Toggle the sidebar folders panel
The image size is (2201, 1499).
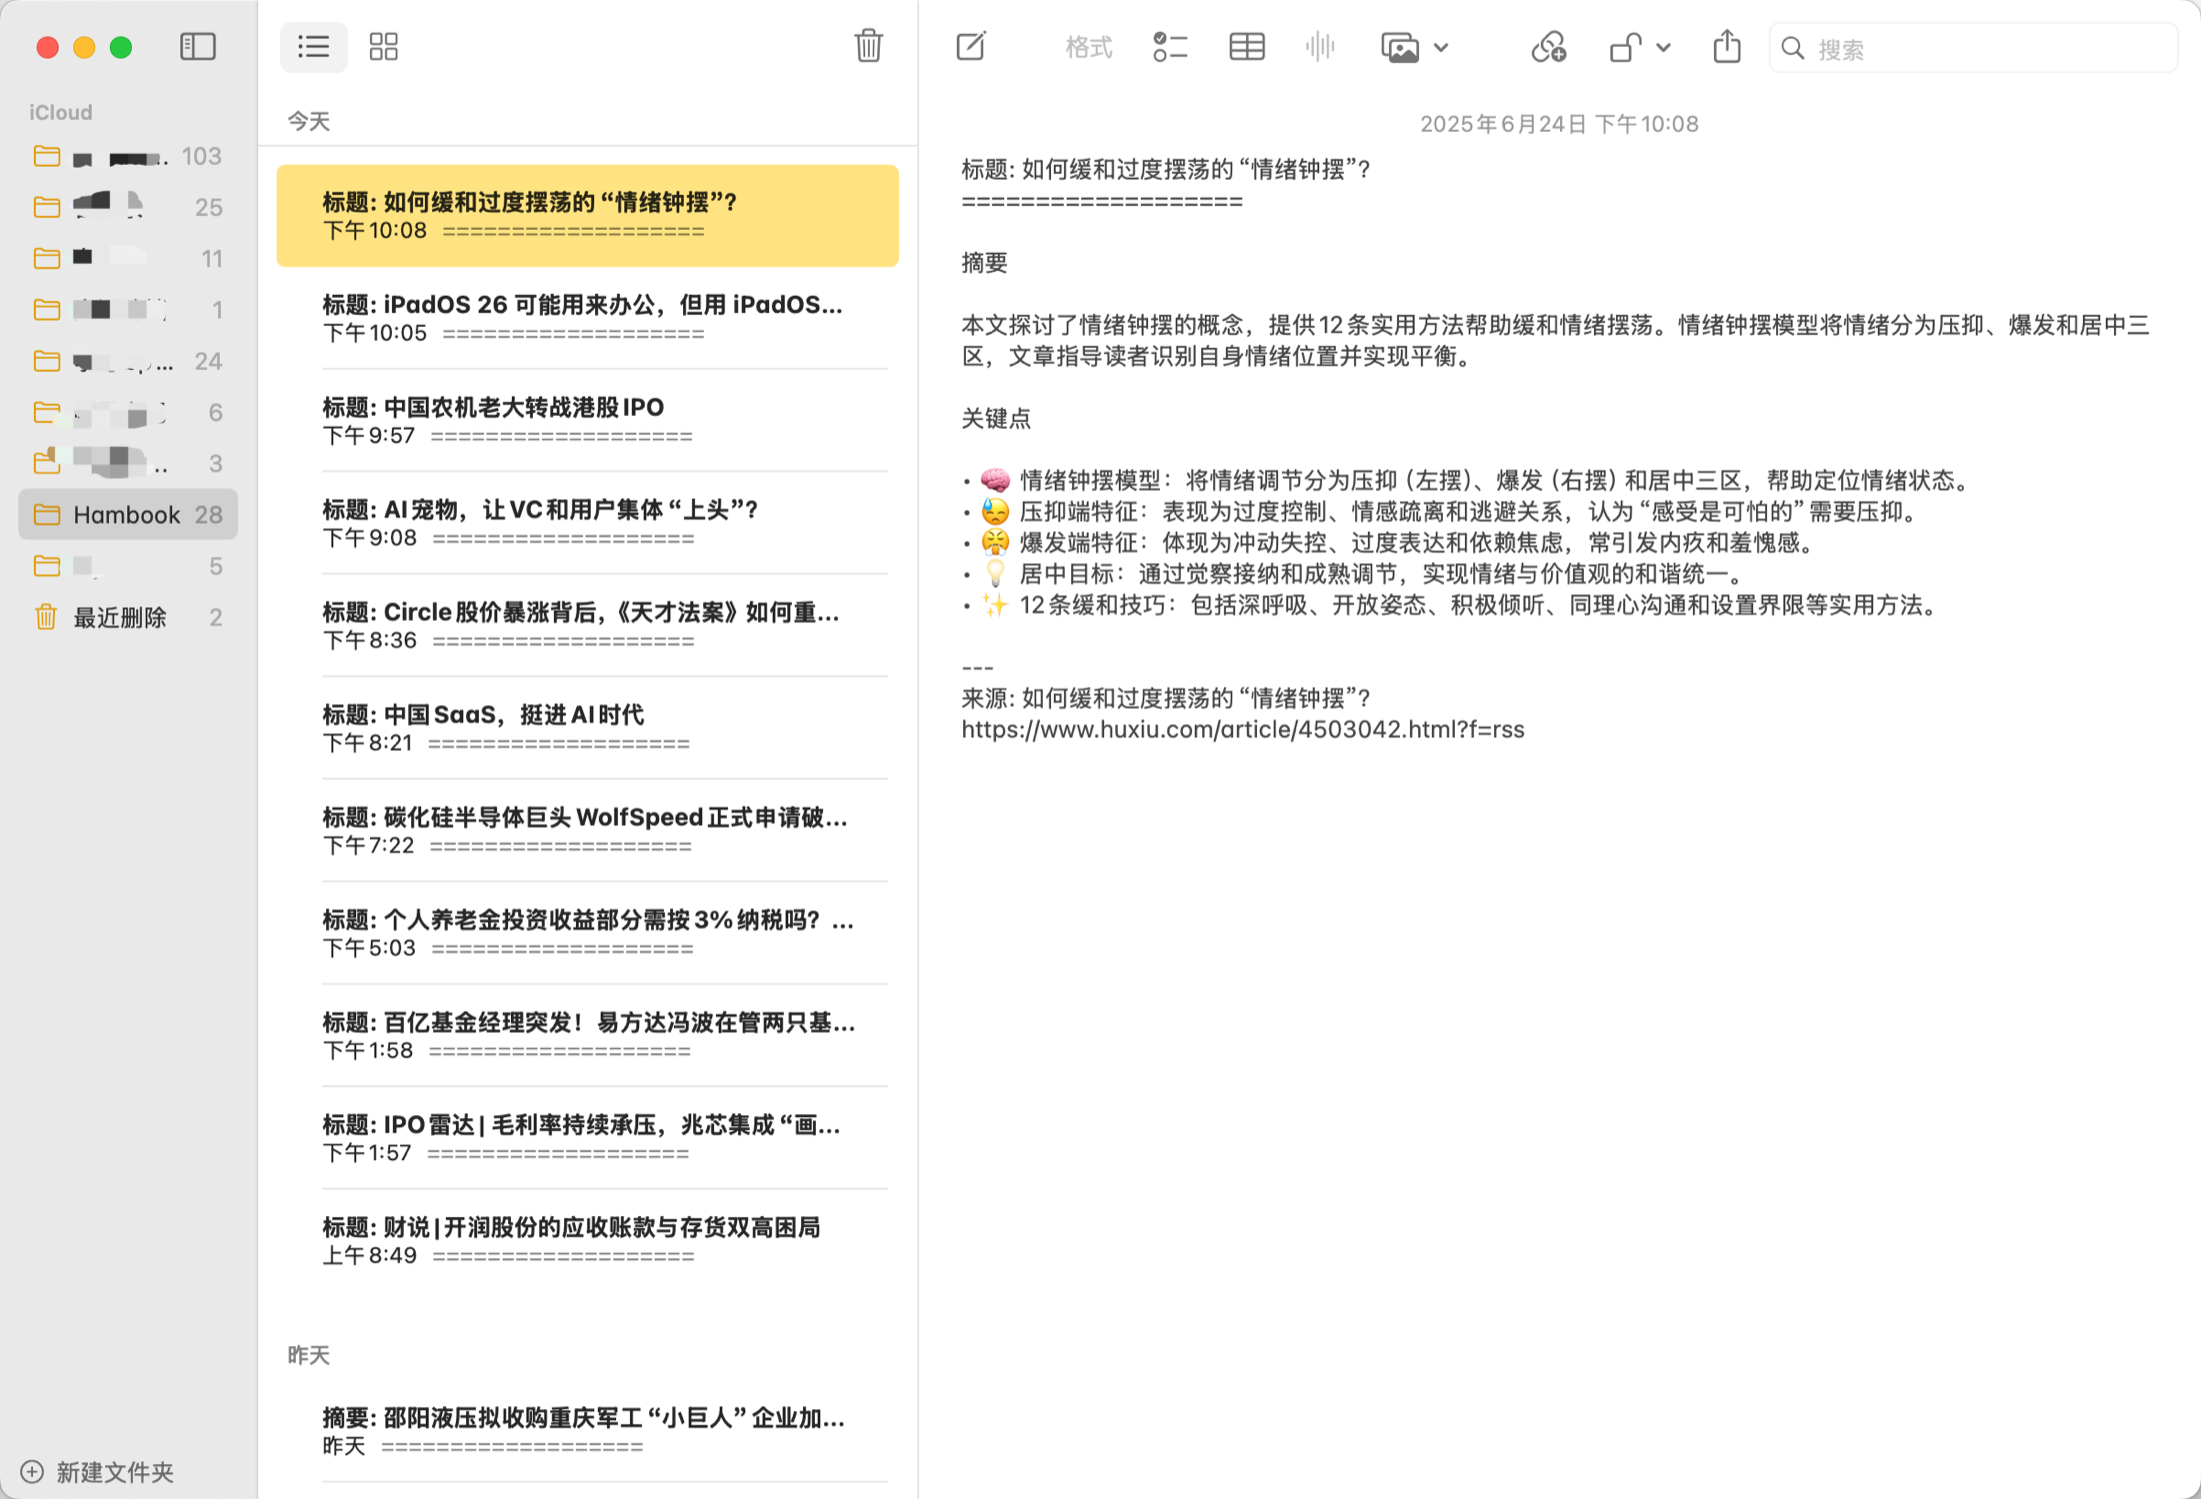pos(197,47)
